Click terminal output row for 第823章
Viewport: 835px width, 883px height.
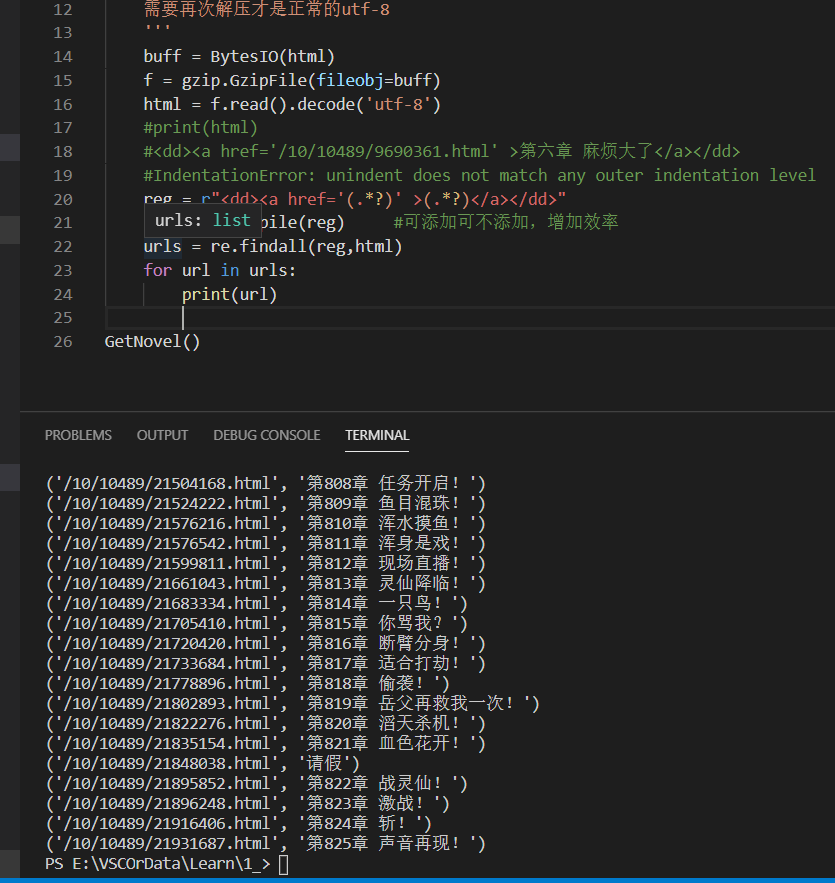248,803
